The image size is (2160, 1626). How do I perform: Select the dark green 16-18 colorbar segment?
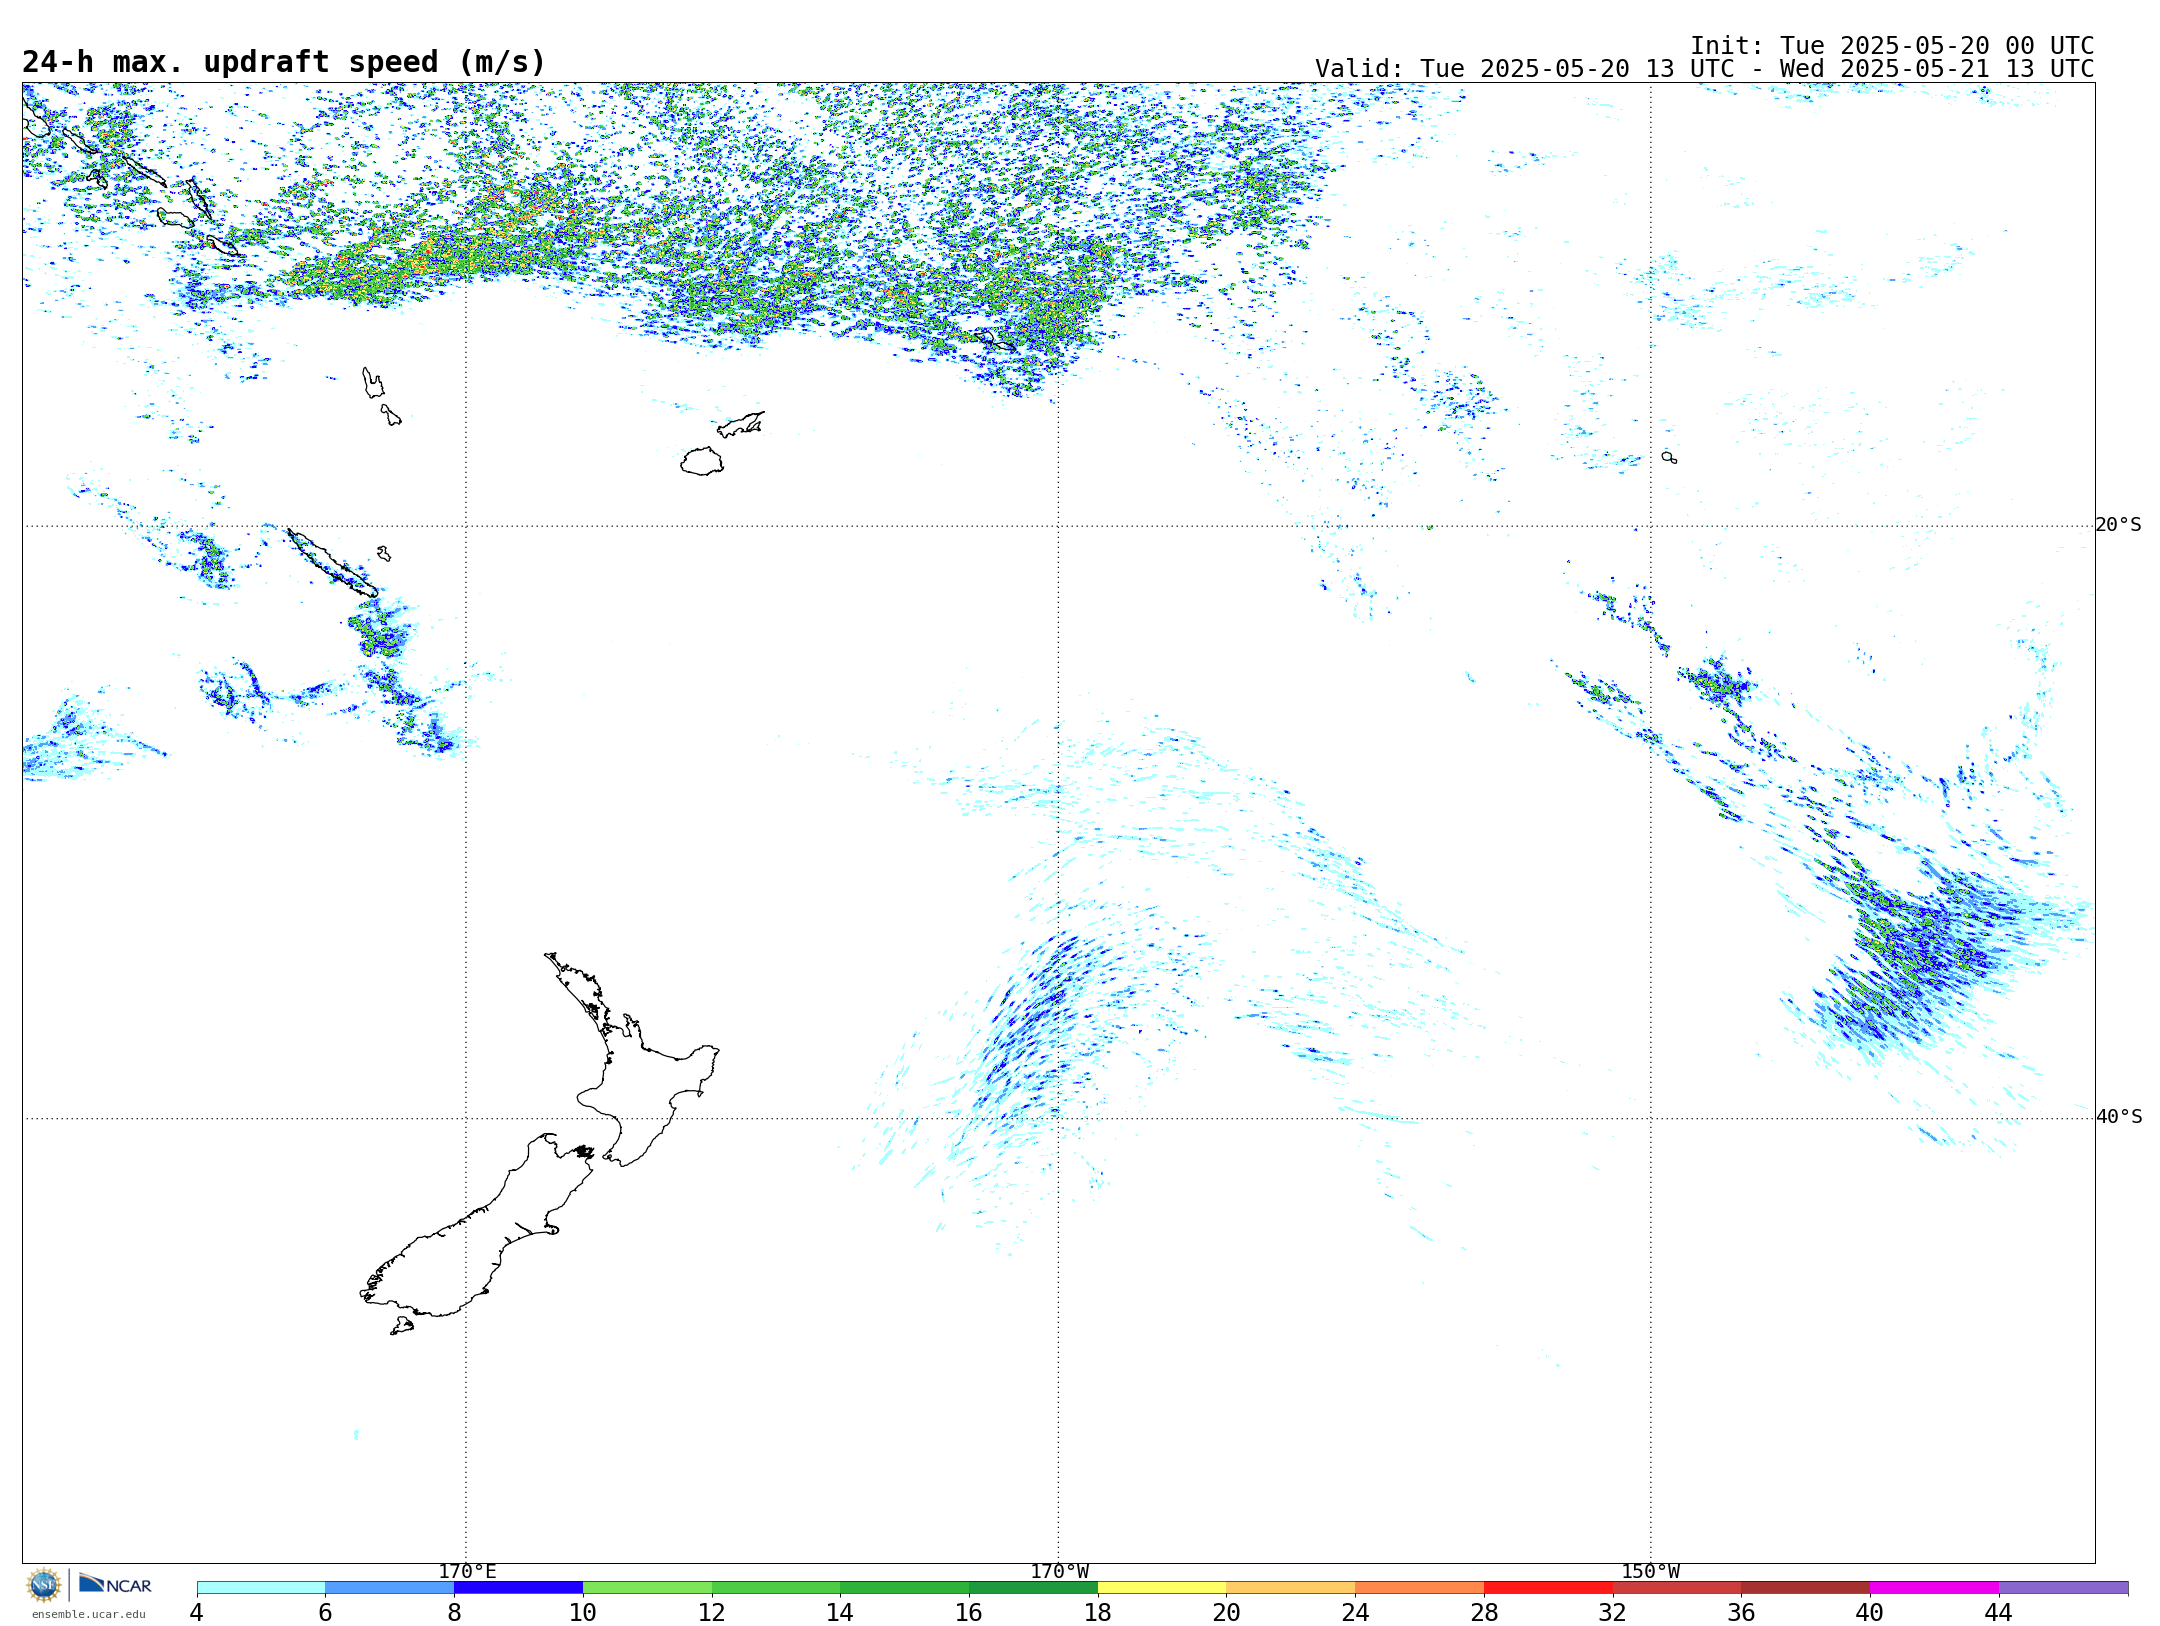[x=1033, y=1588]
